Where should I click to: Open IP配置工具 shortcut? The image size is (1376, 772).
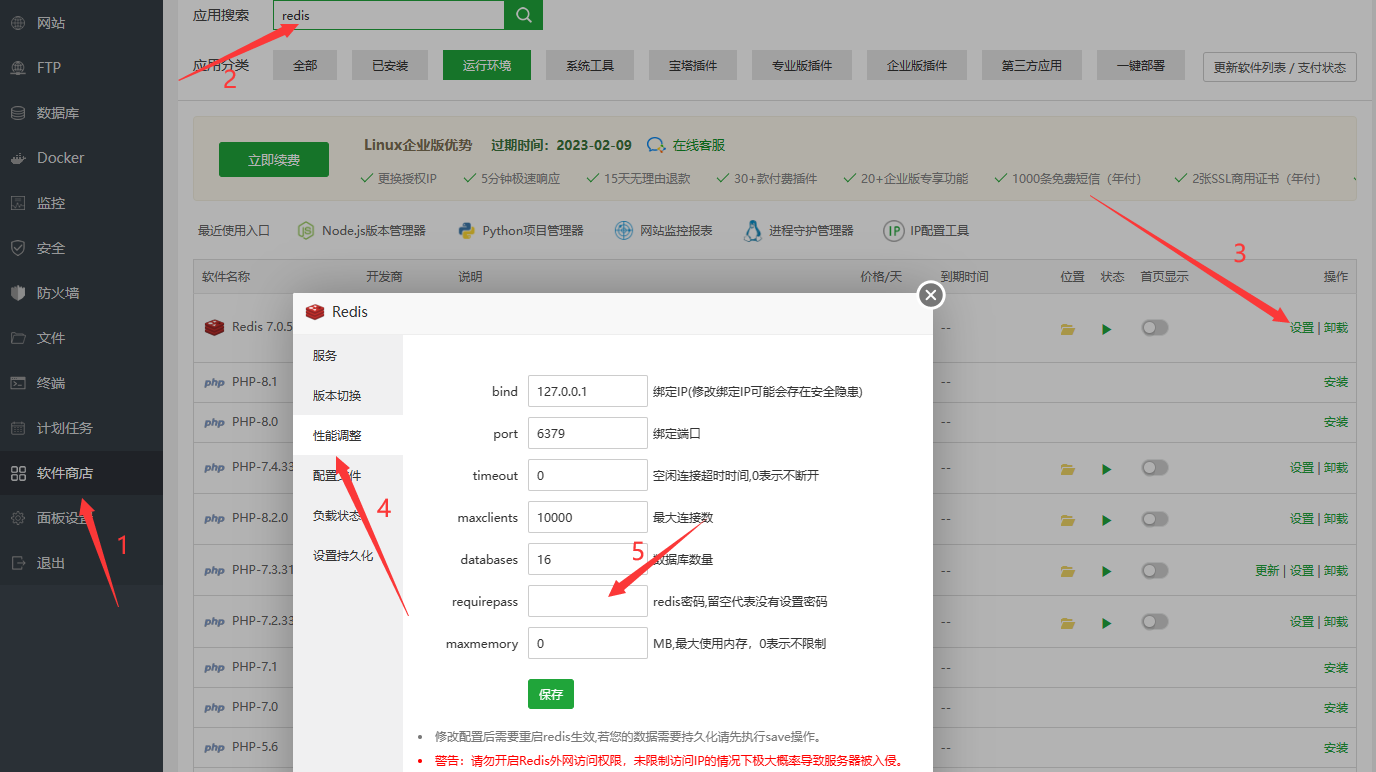tap(926, 230)
